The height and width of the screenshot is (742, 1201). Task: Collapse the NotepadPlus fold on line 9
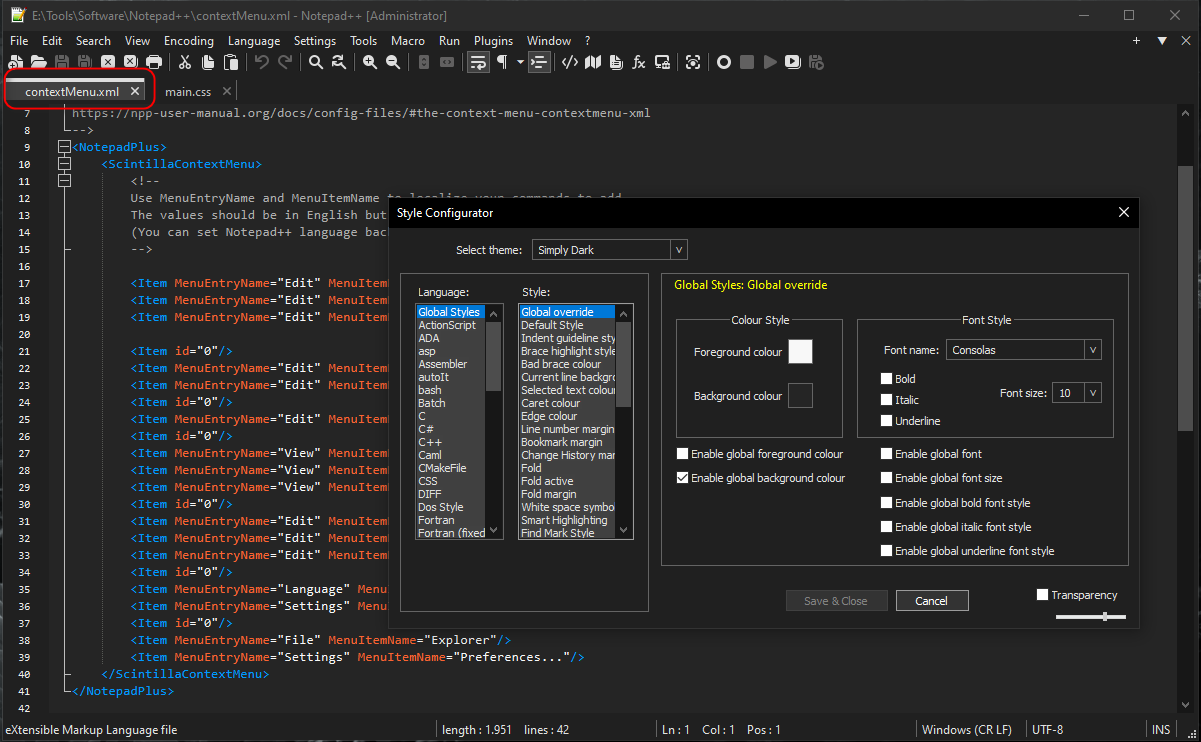tap(65, 147)
